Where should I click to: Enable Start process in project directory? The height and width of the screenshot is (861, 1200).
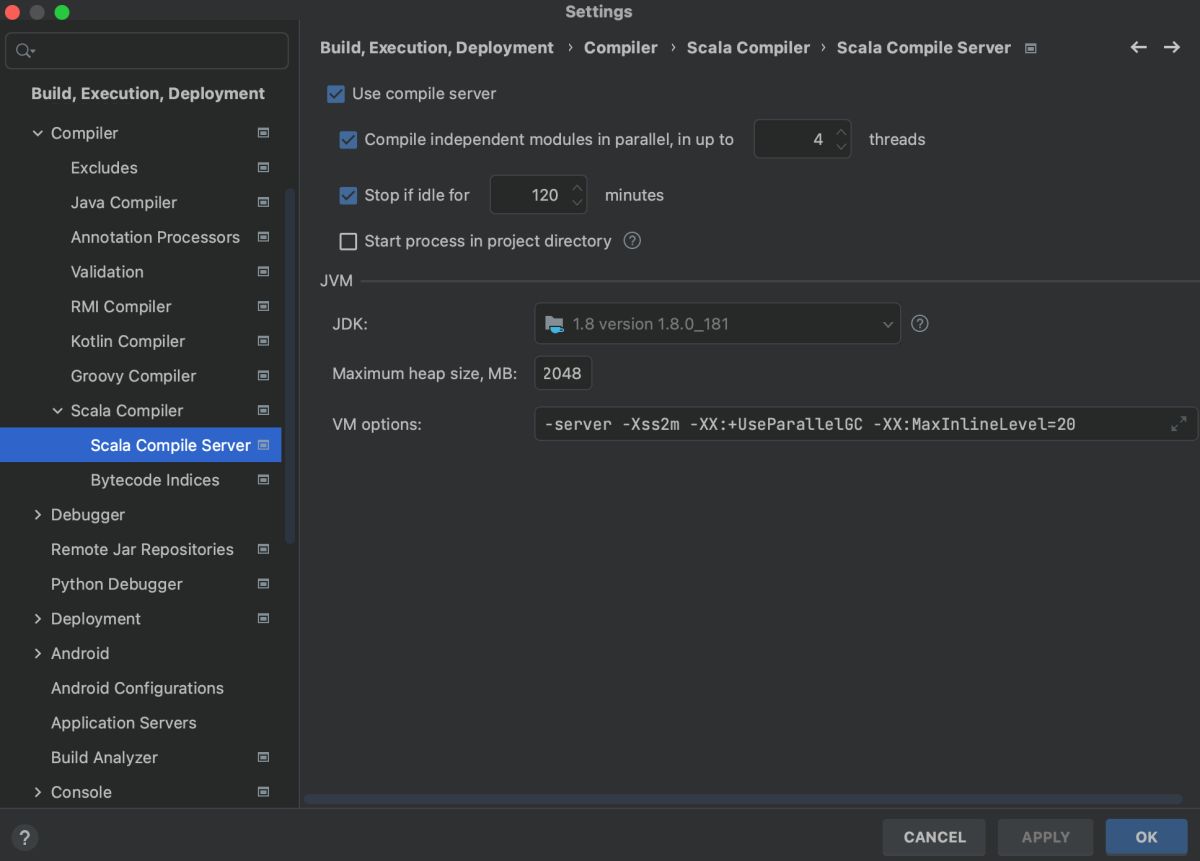(x=348, y=241)
